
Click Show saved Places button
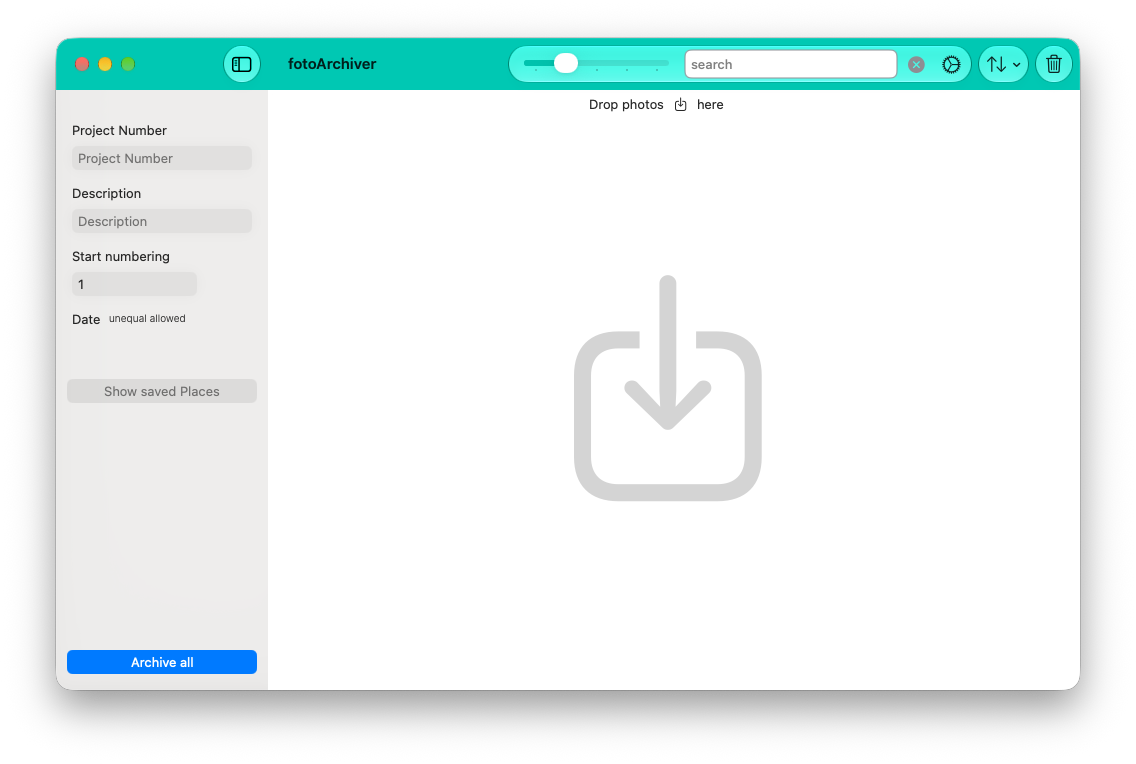(162, 391)
